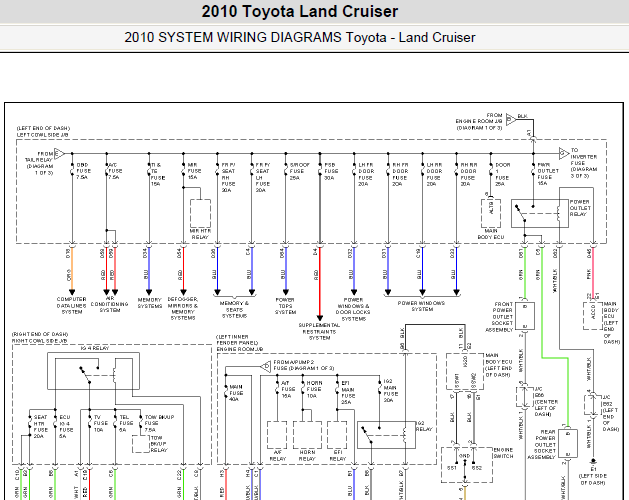The image size is (629, 500).
Task: Select the orange ORG wire to computer data lines
Action: [72, 268]
